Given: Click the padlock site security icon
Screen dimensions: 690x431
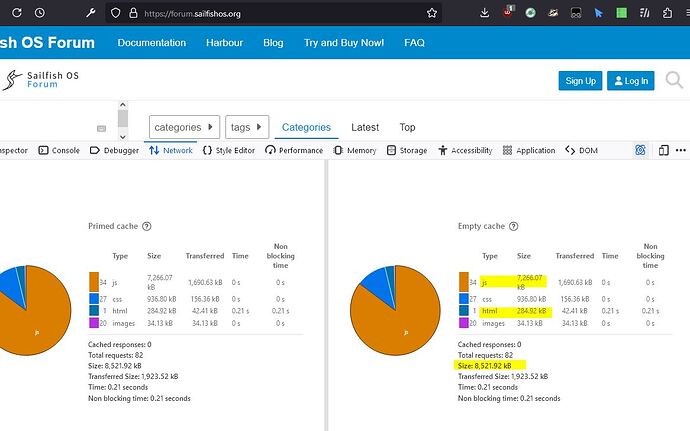Looking at the screenshot, I should coord(133,13).
